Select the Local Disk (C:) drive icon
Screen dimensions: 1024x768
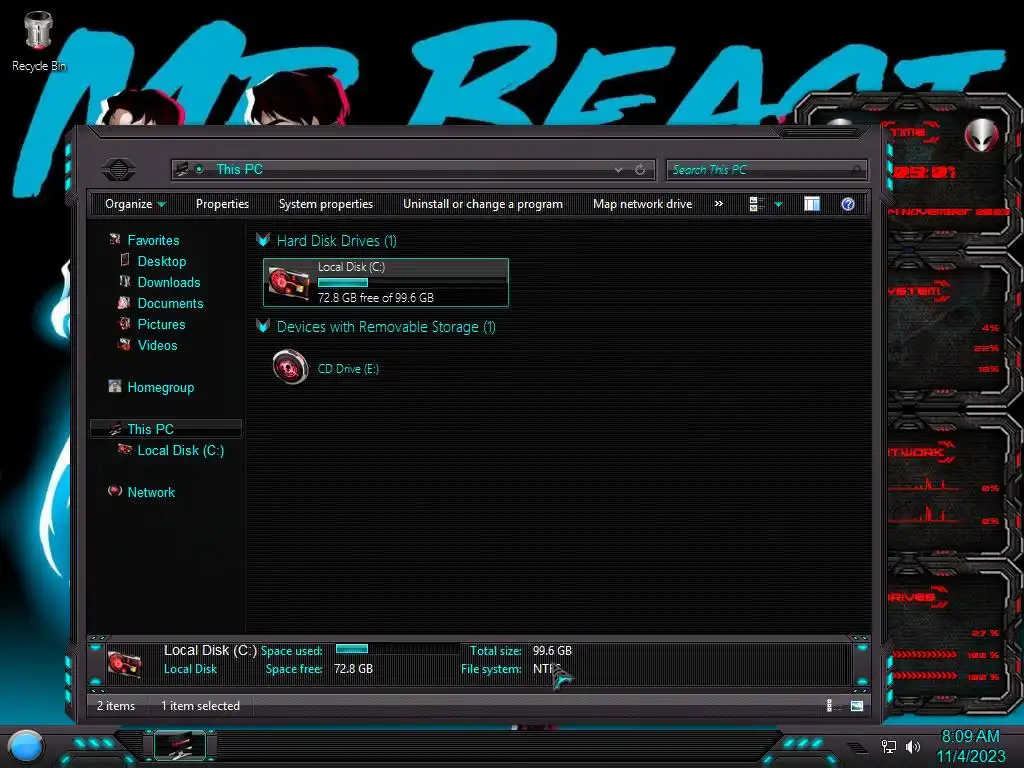(x=289, y=283)
